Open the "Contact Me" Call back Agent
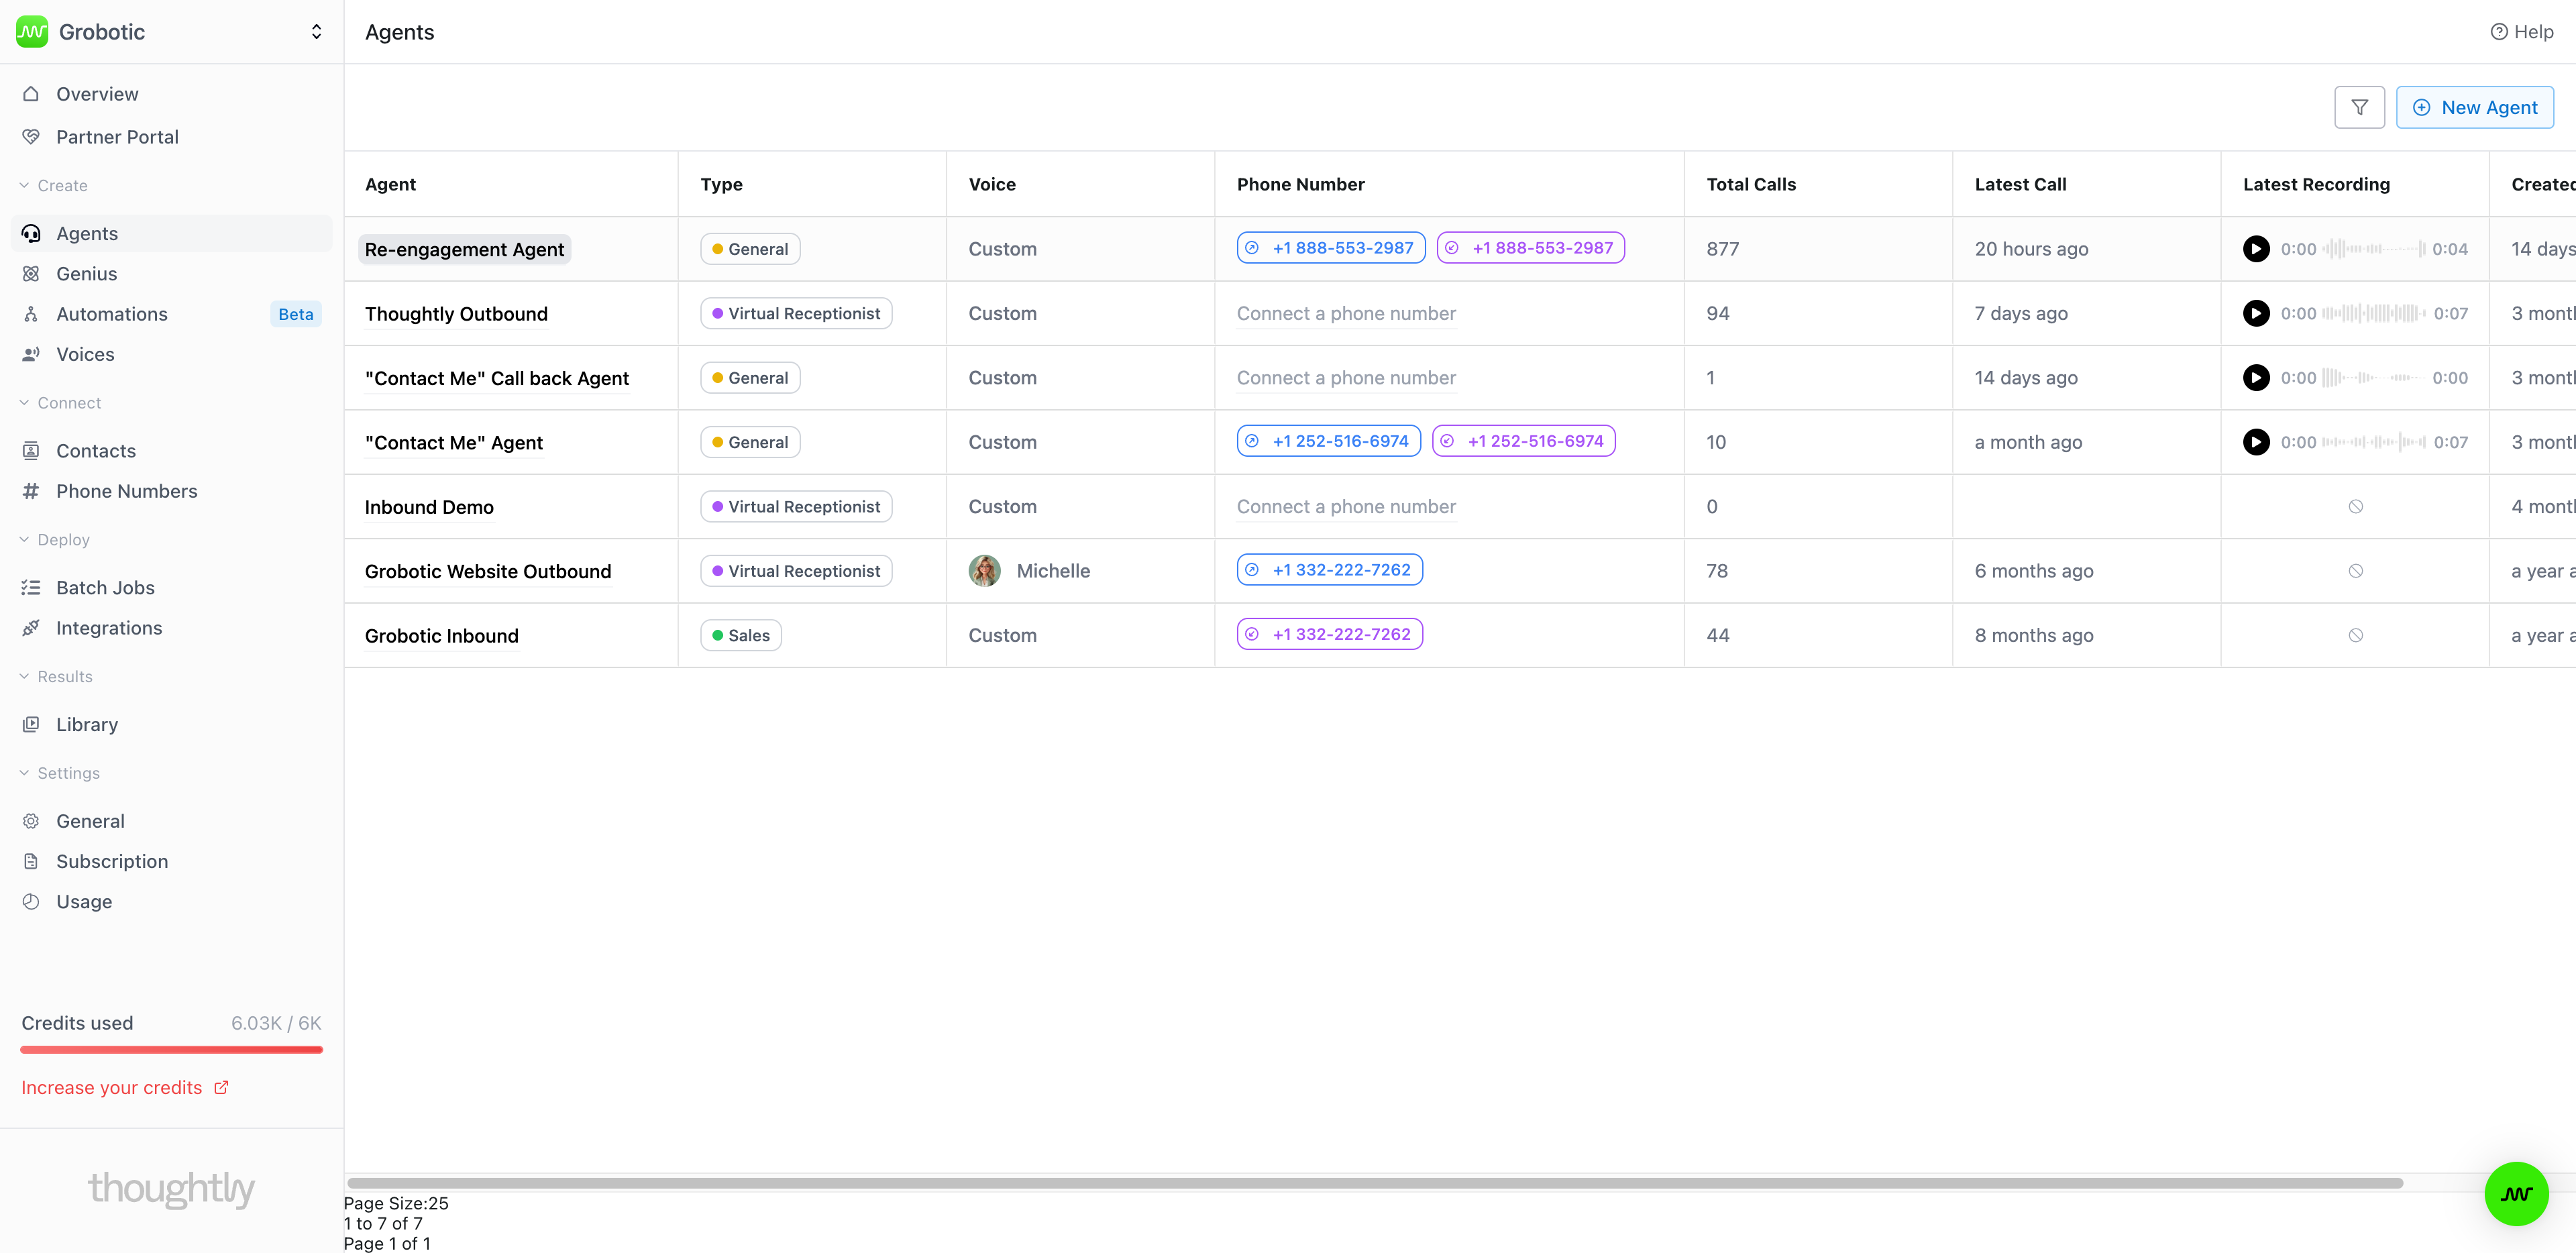This screenshot has width=2576, height=1253. click(497, 378)
